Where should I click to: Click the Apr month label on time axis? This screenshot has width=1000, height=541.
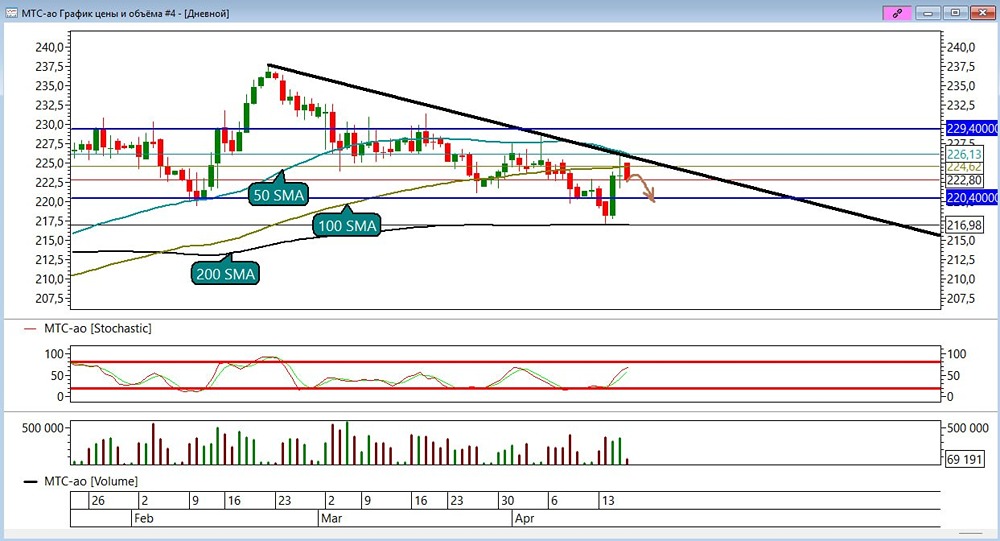tap(524, 518)
